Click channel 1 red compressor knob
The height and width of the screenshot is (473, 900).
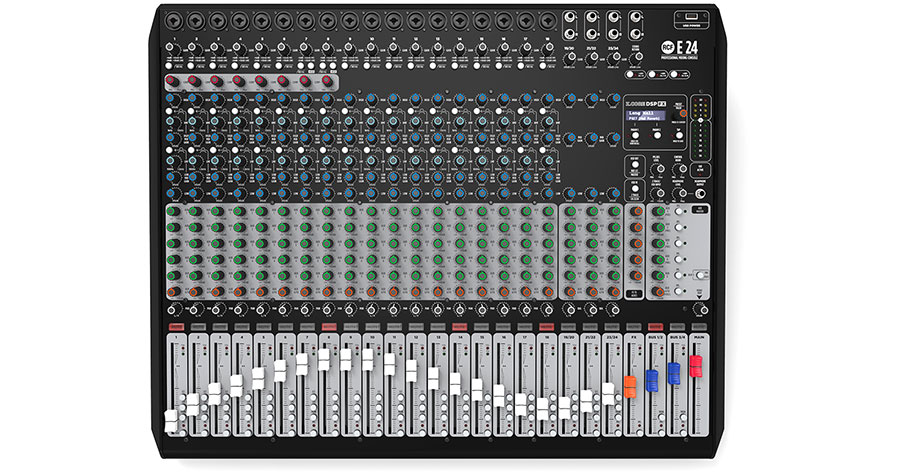tap(172, 80)
